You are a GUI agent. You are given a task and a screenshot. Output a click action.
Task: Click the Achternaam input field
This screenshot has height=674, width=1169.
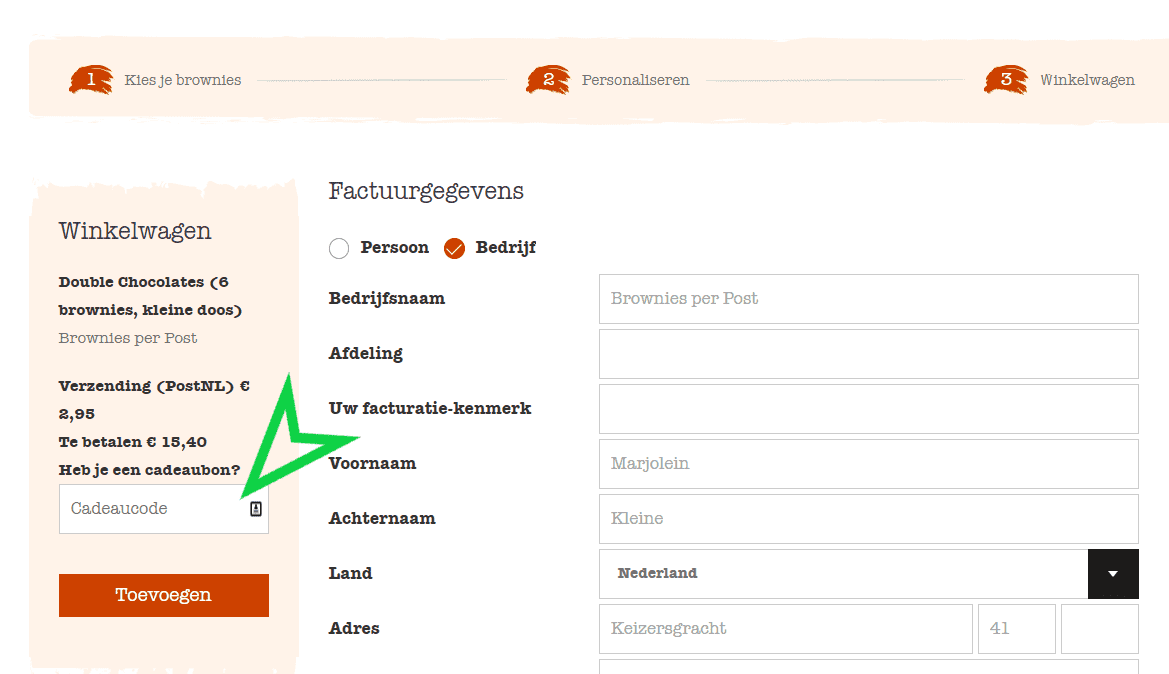868,519
